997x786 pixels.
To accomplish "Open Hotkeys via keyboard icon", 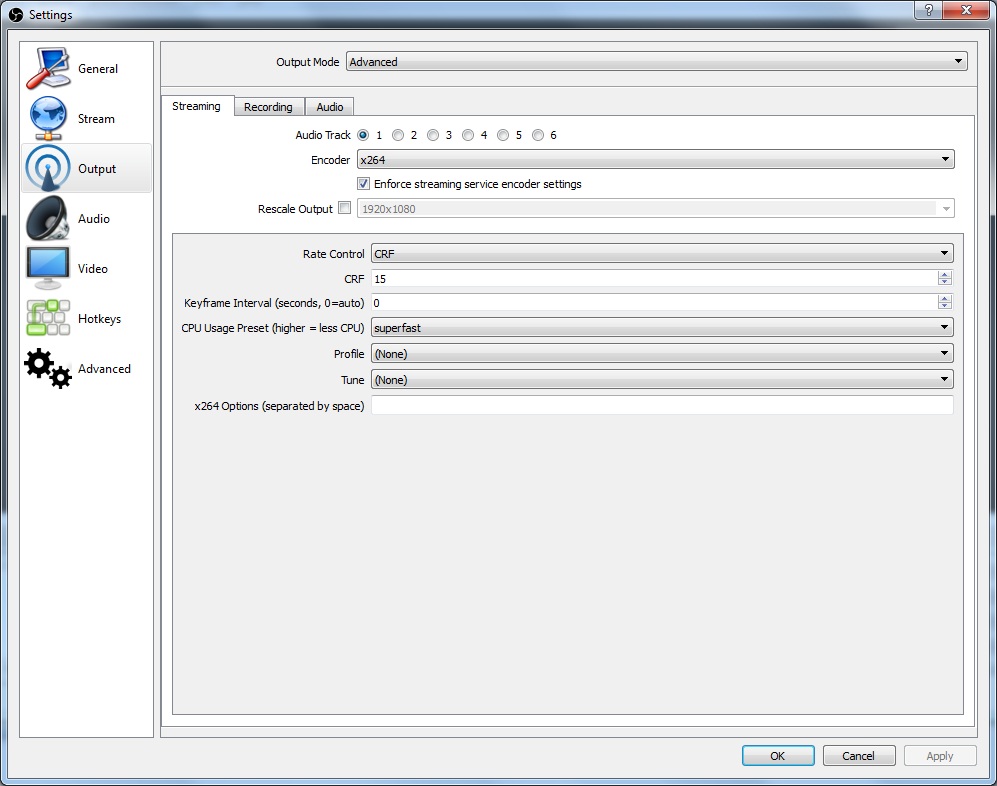I will pos(48,318).
